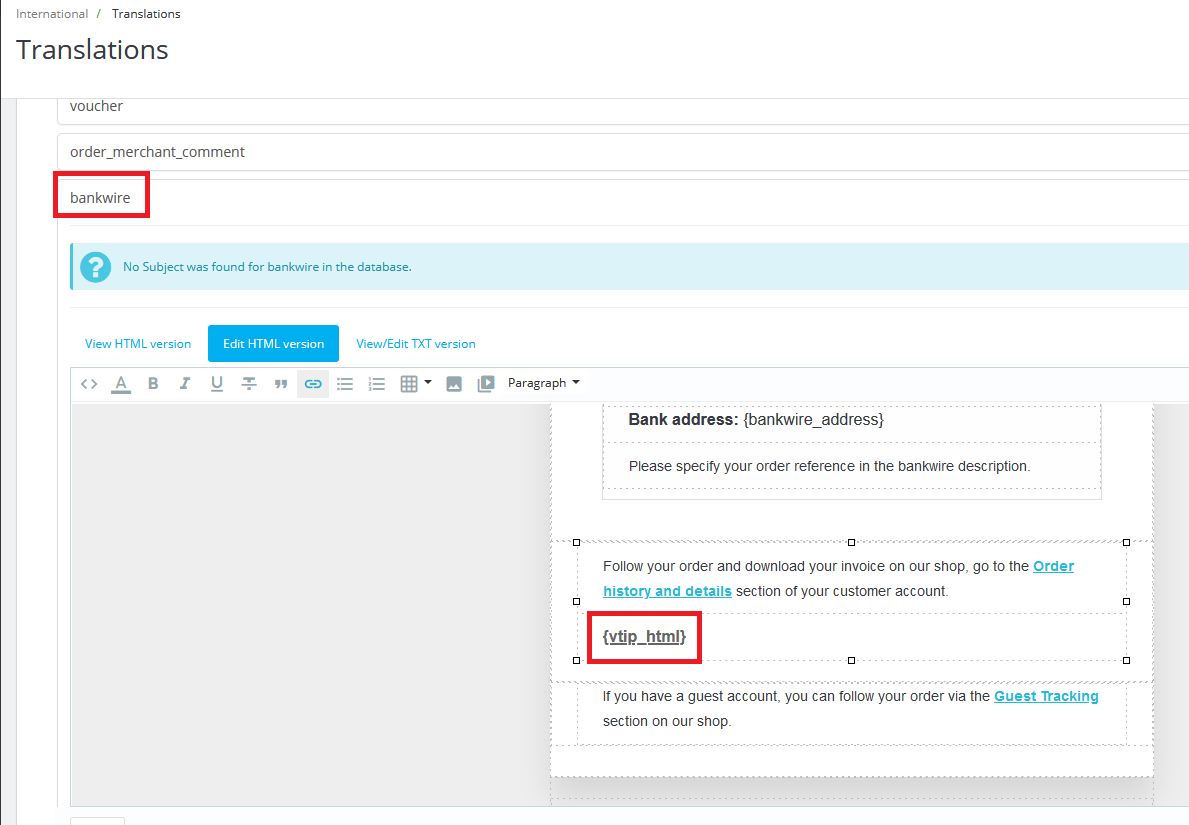This screenshot has width=1189, height=825.
Task: Open the source code view icon
Action: [89, 384]
